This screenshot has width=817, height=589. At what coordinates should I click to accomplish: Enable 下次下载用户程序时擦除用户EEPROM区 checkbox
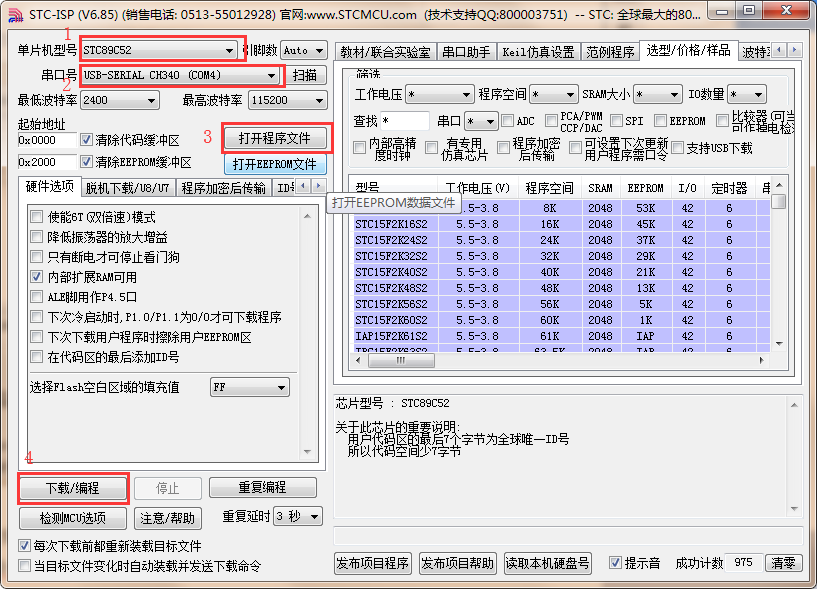click(x=36, y=337)
